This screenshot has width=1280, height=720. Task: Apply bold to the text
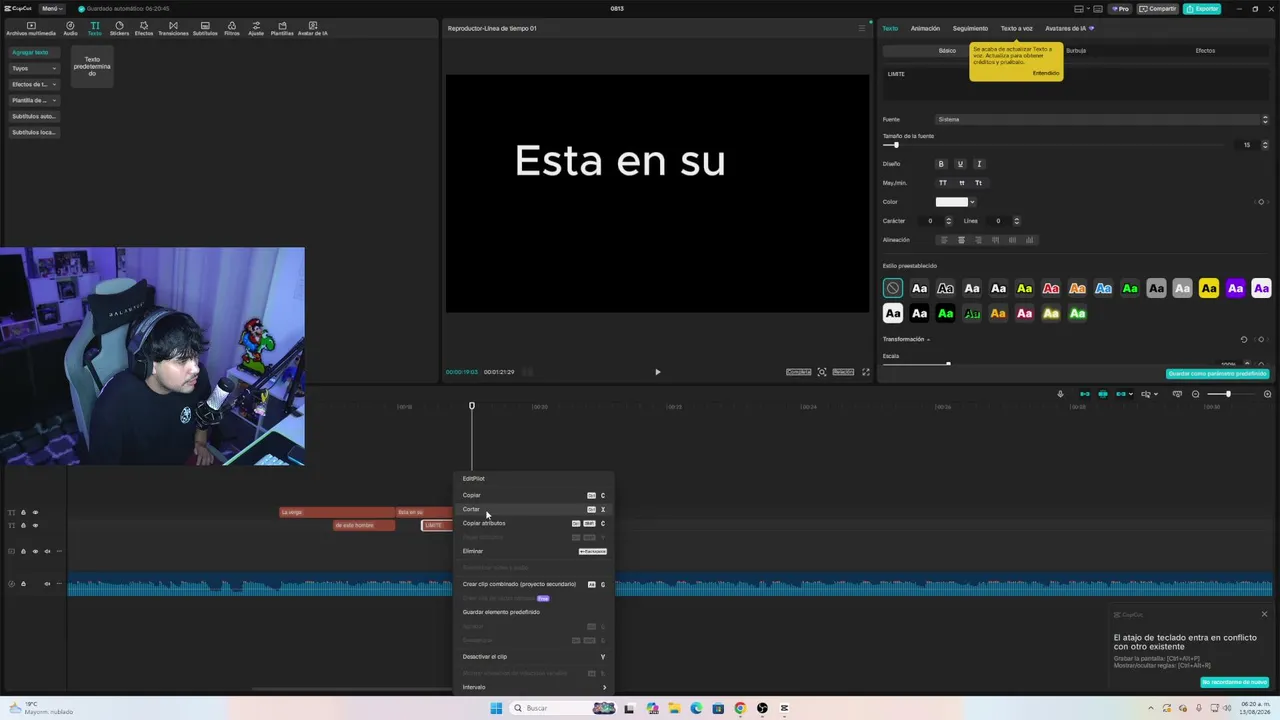(x=941, y=164)
